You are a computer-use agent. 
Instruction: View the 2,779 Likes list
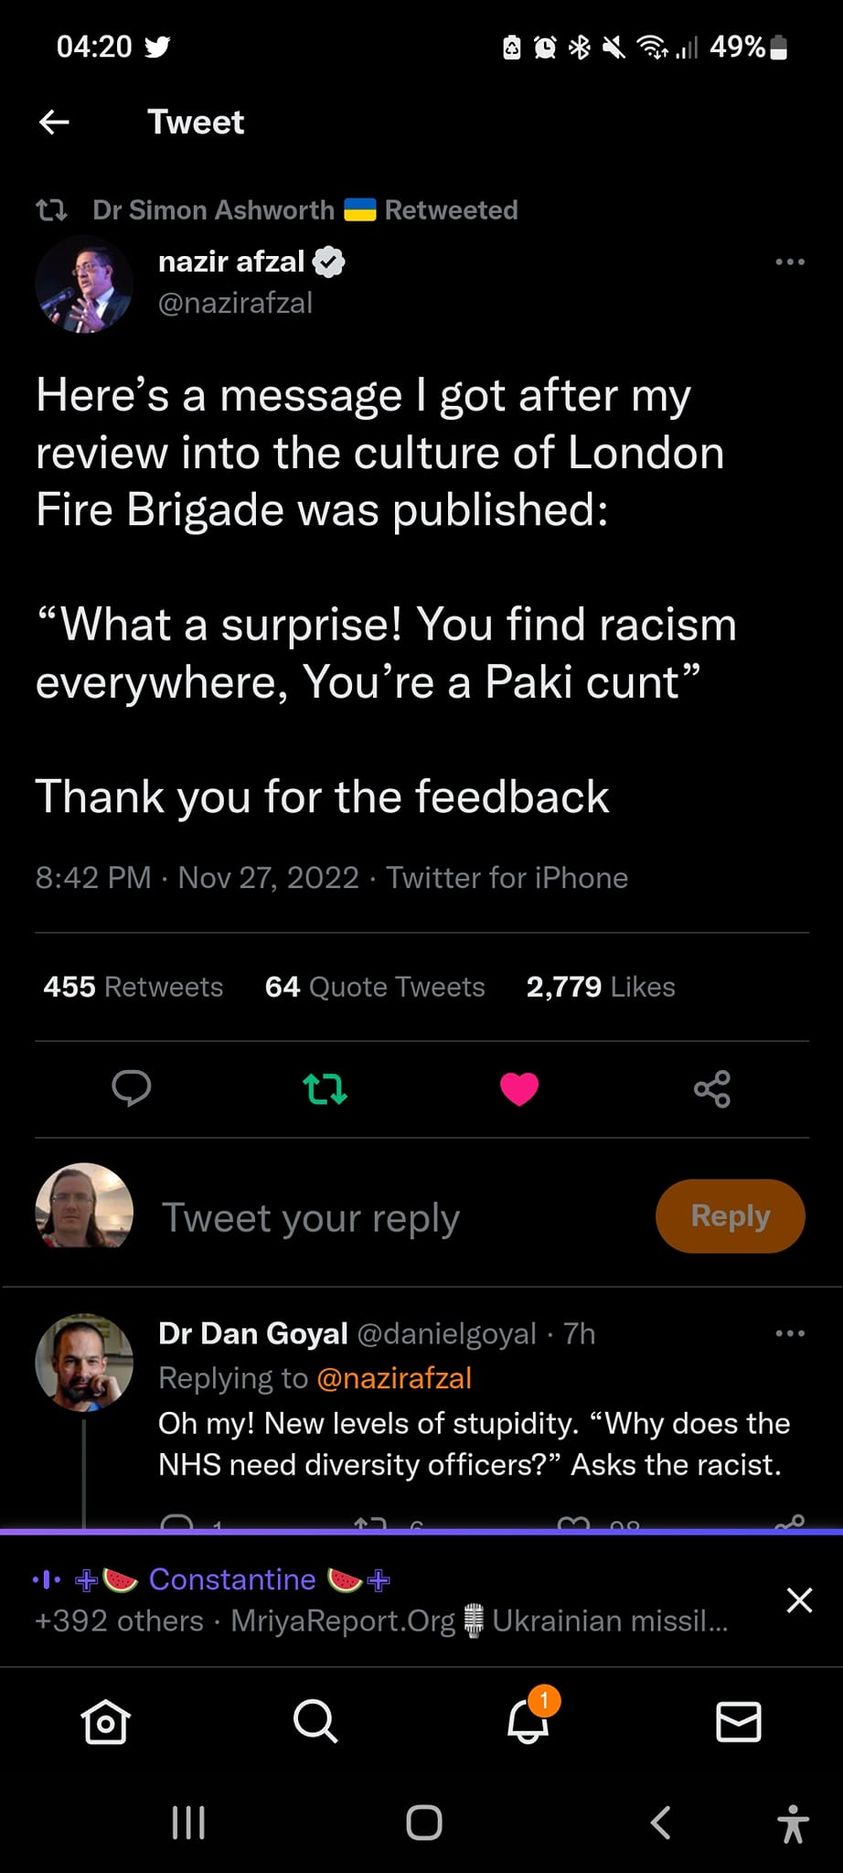[x=600, y=987]
